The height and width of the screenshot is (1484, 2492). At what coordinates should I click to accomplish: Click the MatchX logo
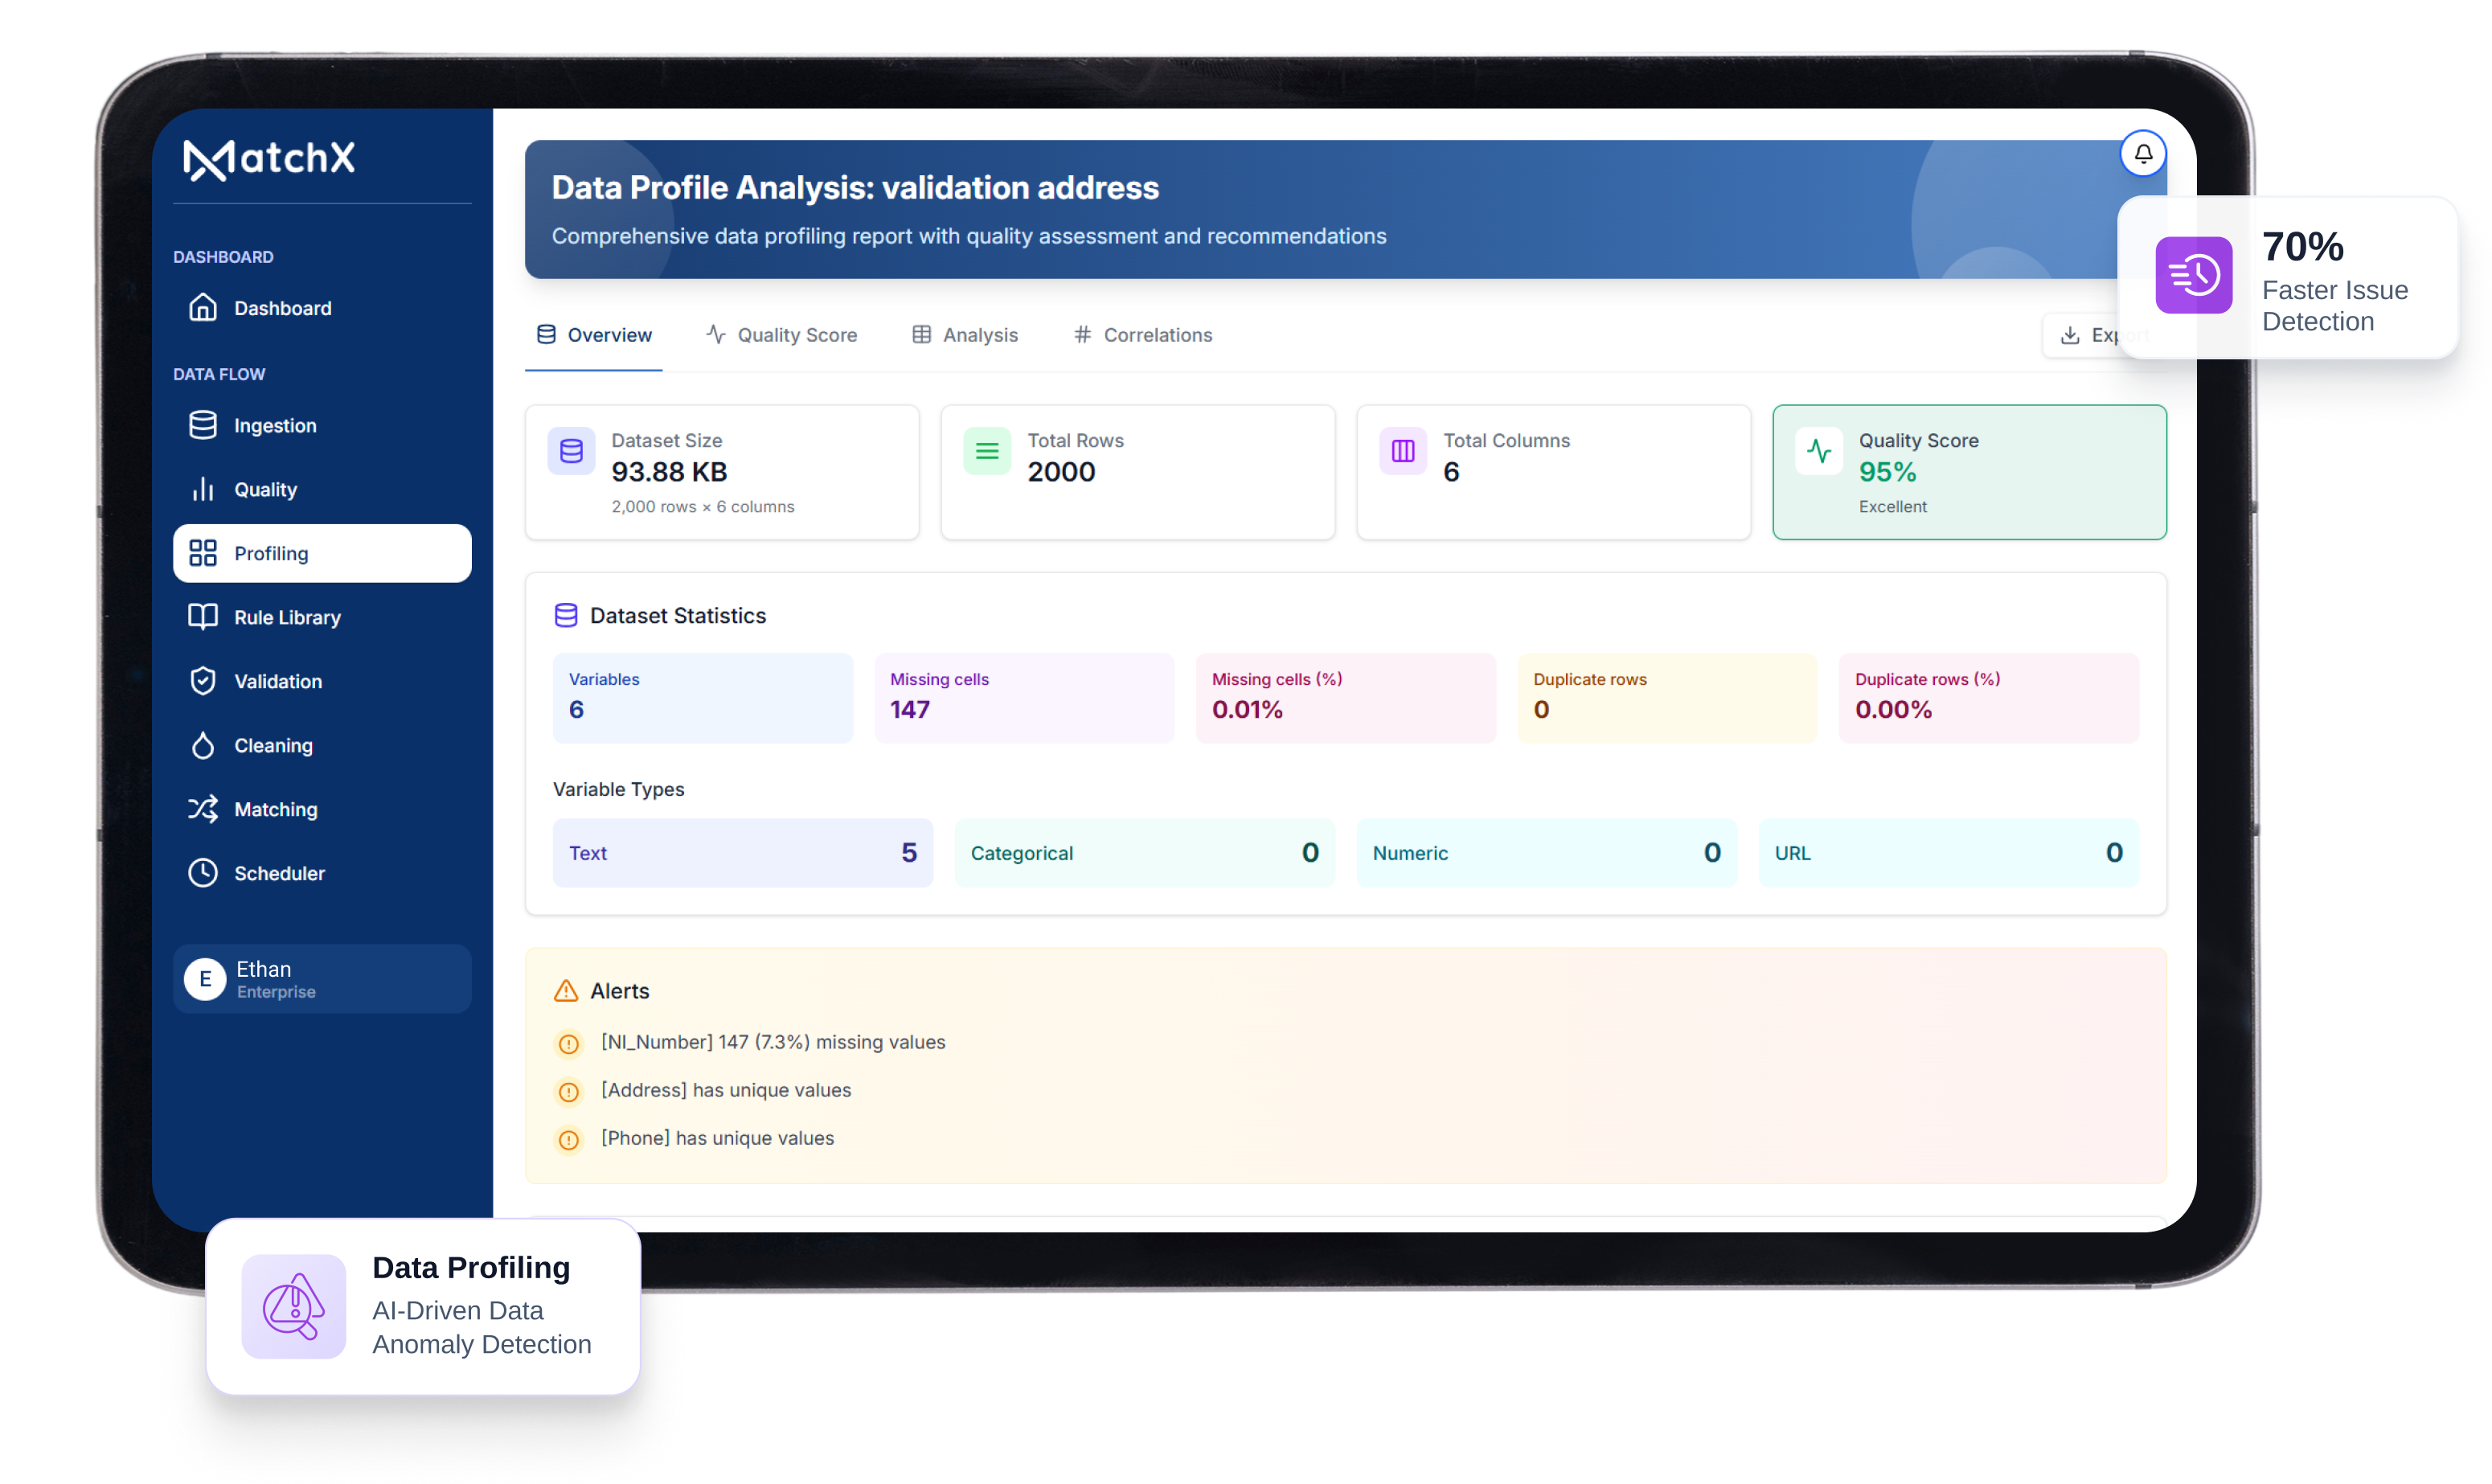click(270, 159)
